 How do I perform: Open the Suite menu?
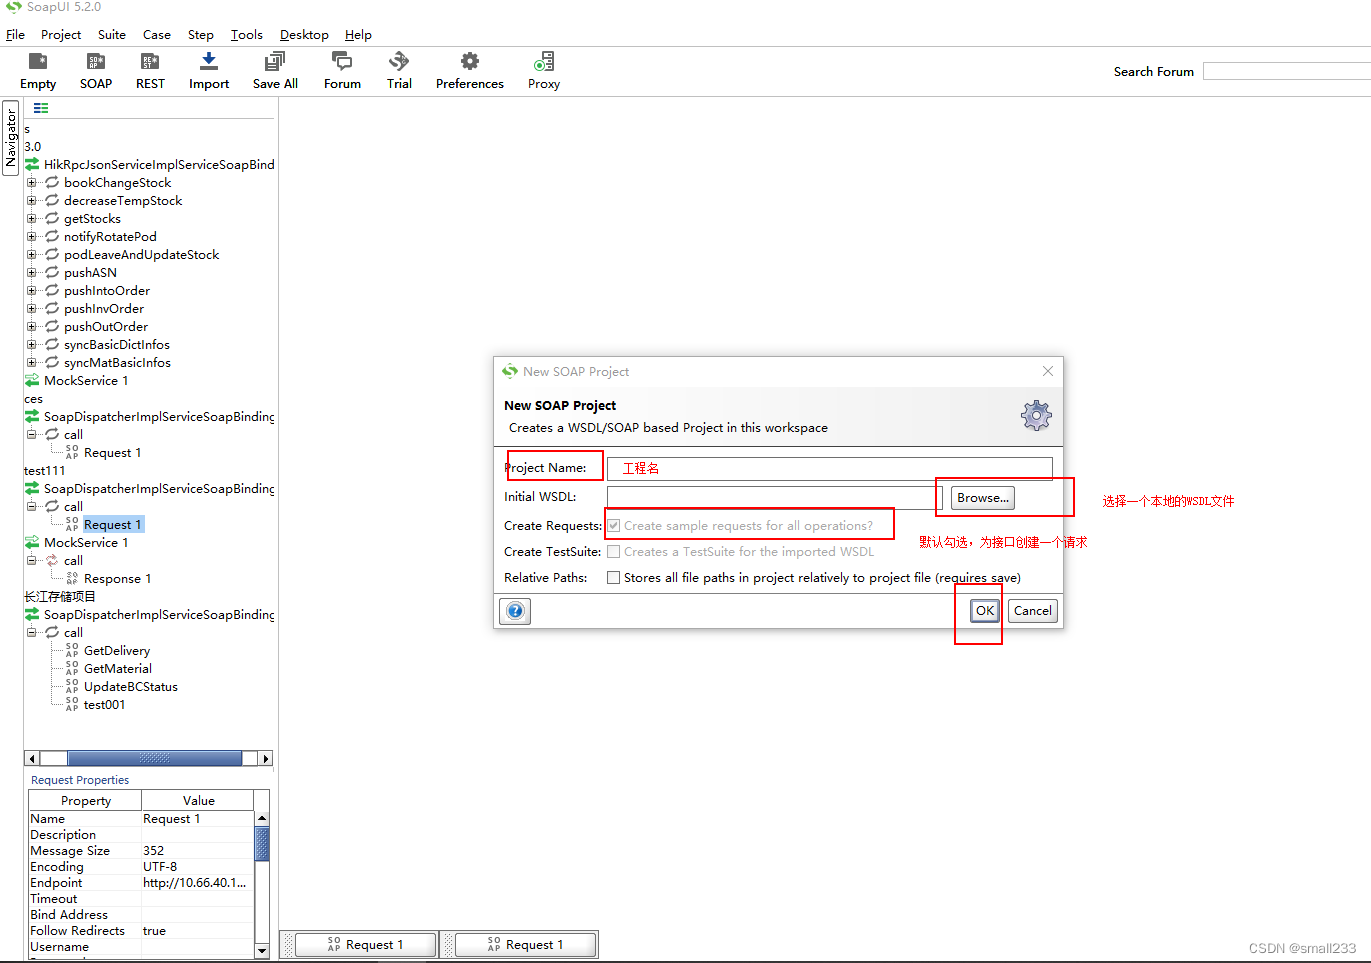(112, 34)
